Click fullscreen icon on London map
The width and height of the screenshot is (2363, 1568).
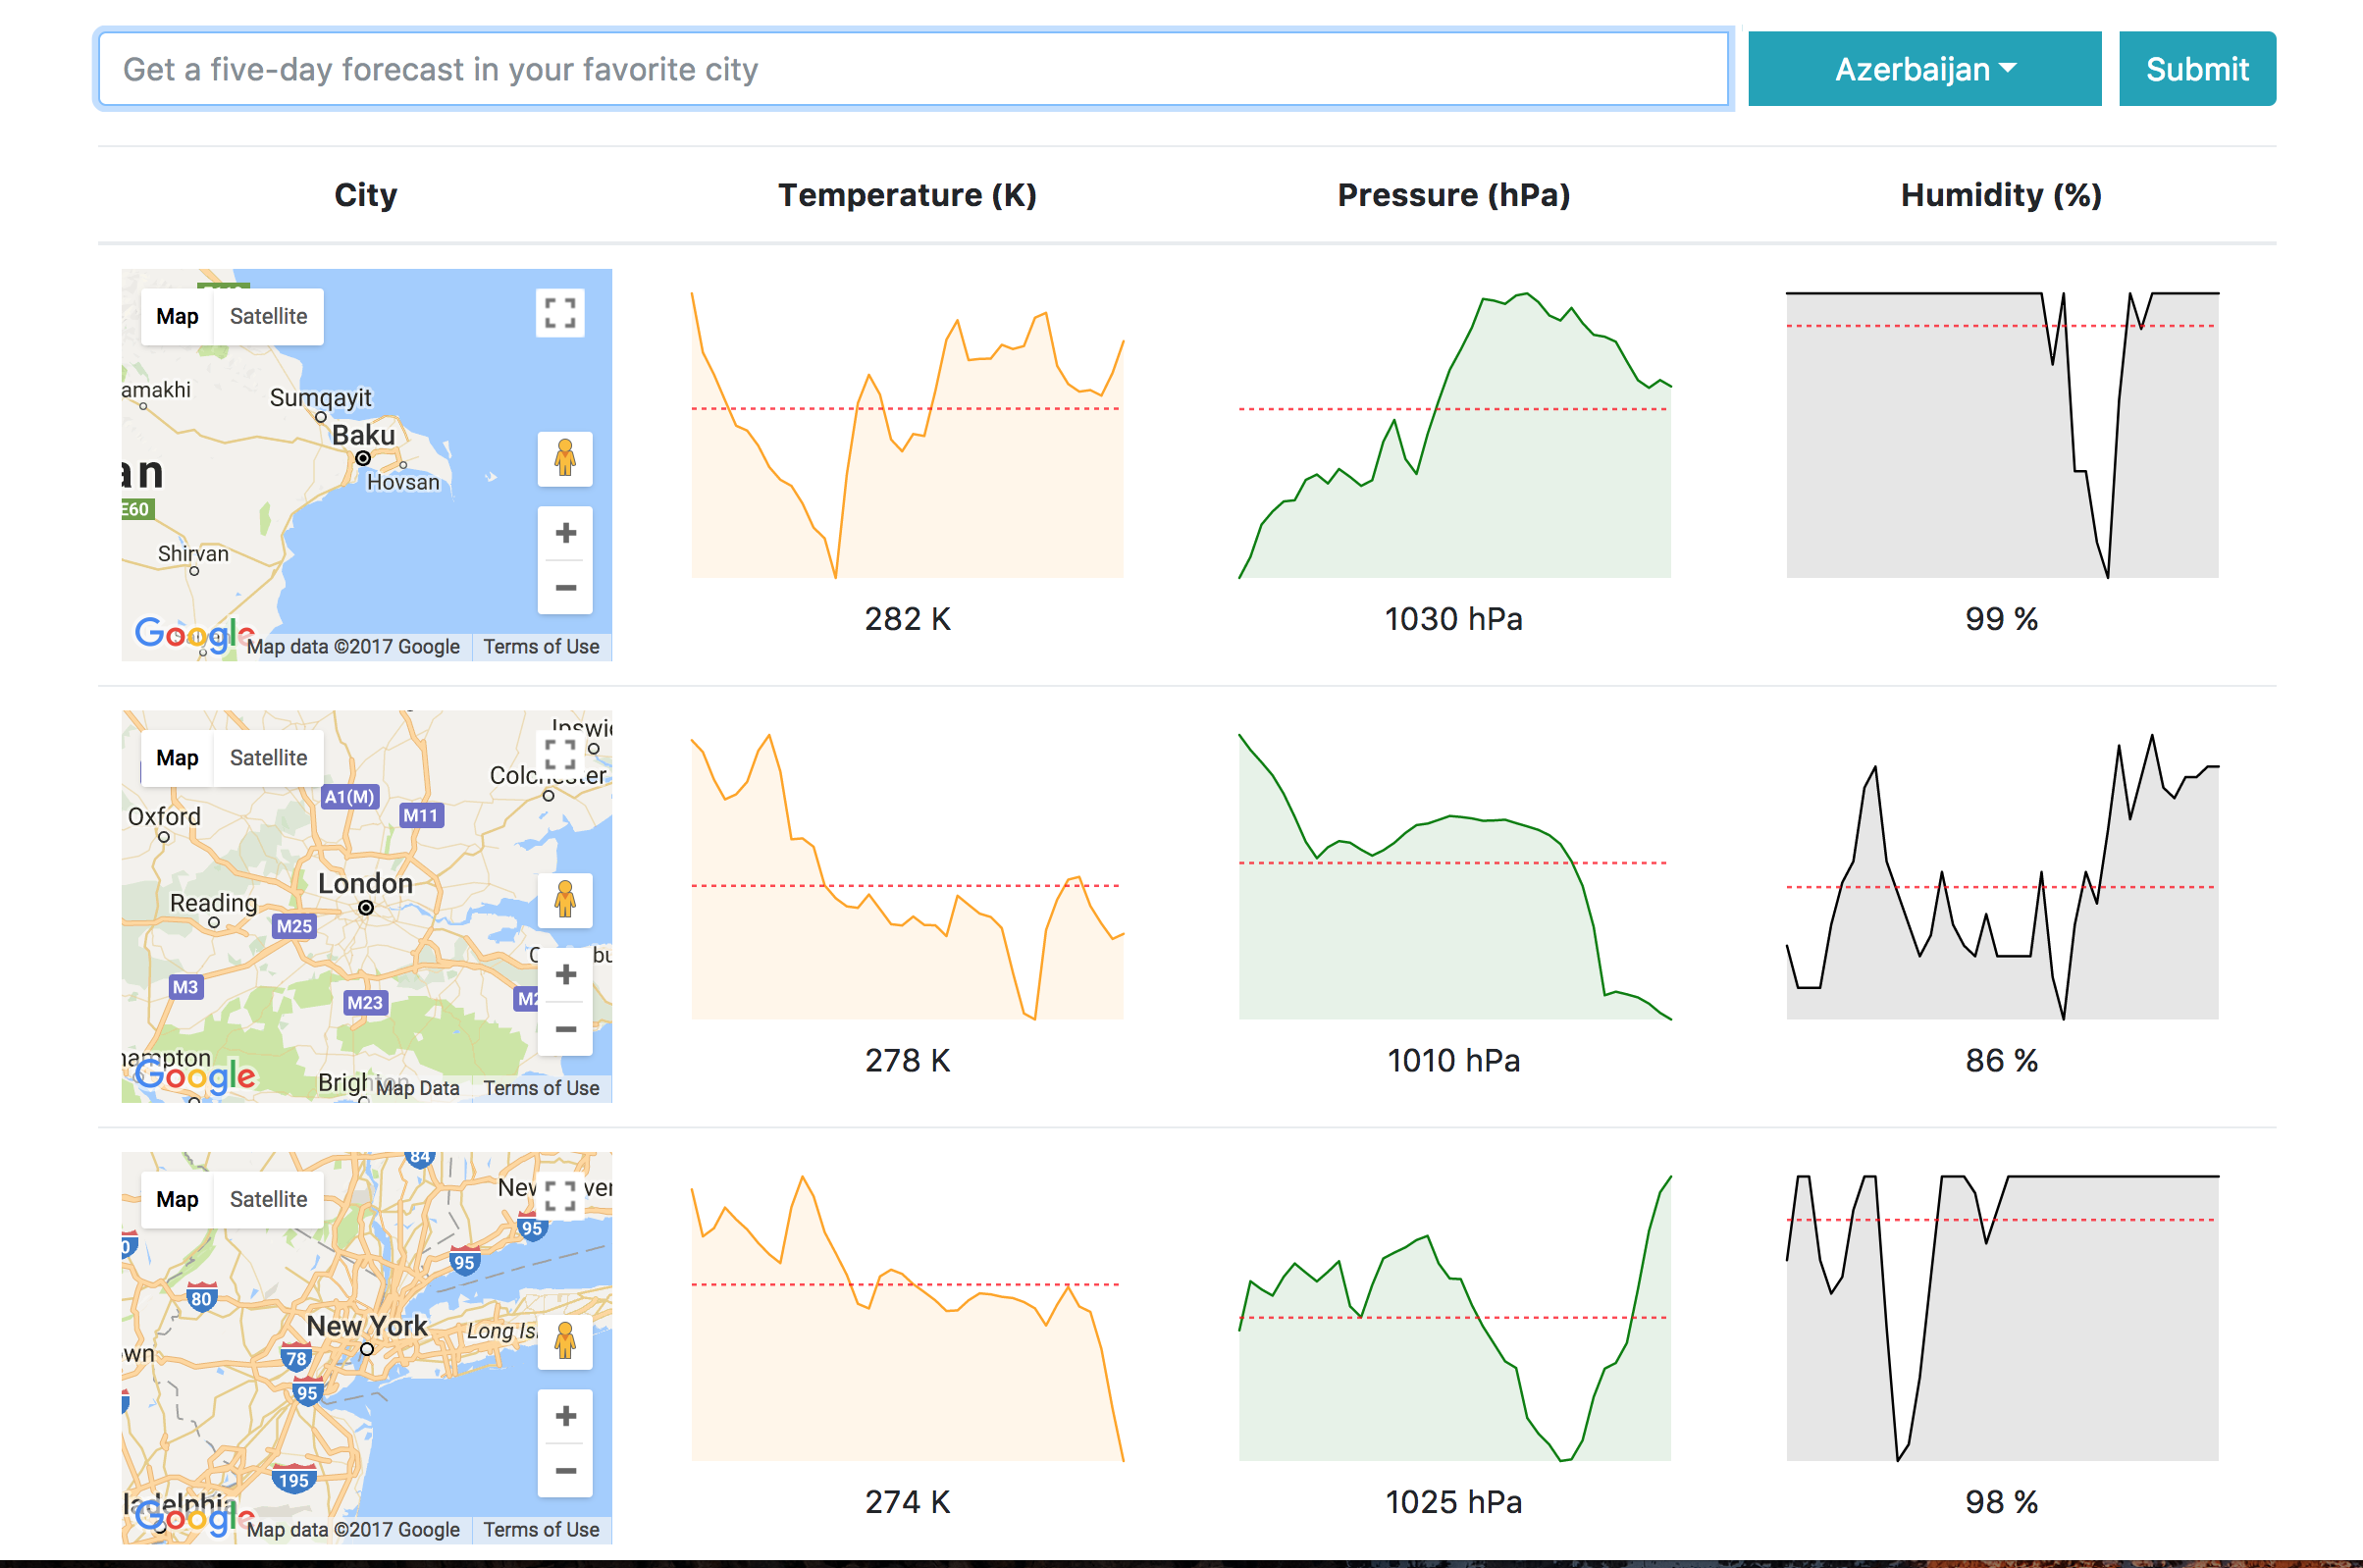click(x=560, y=754)
